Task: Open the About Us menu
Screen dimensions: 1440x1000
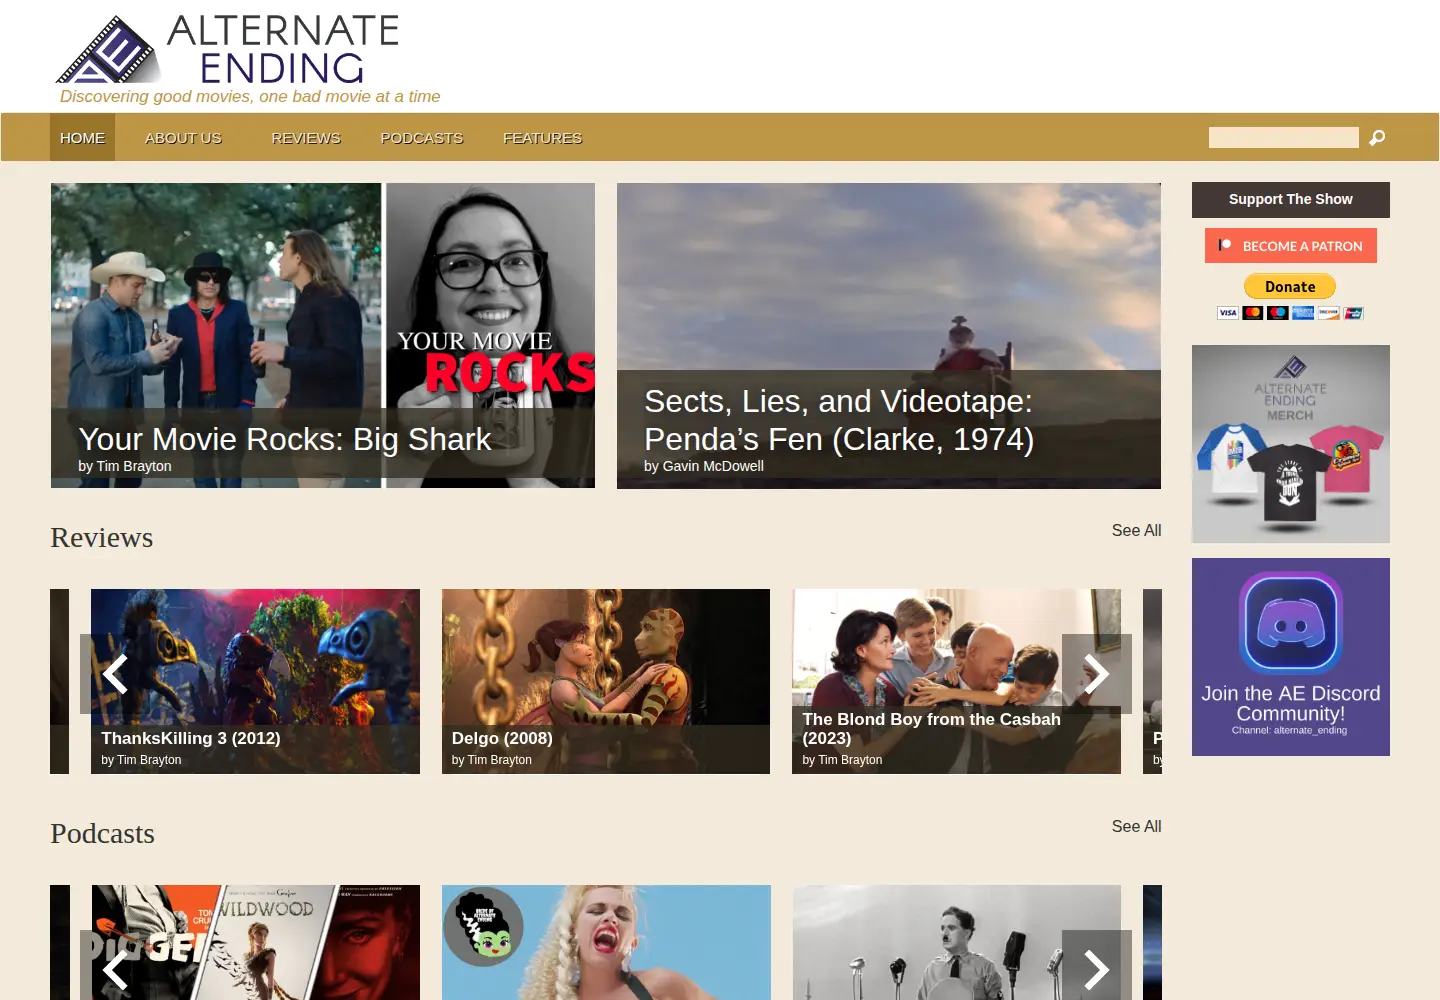Action: pyautogui.click(x=183, y=138)
